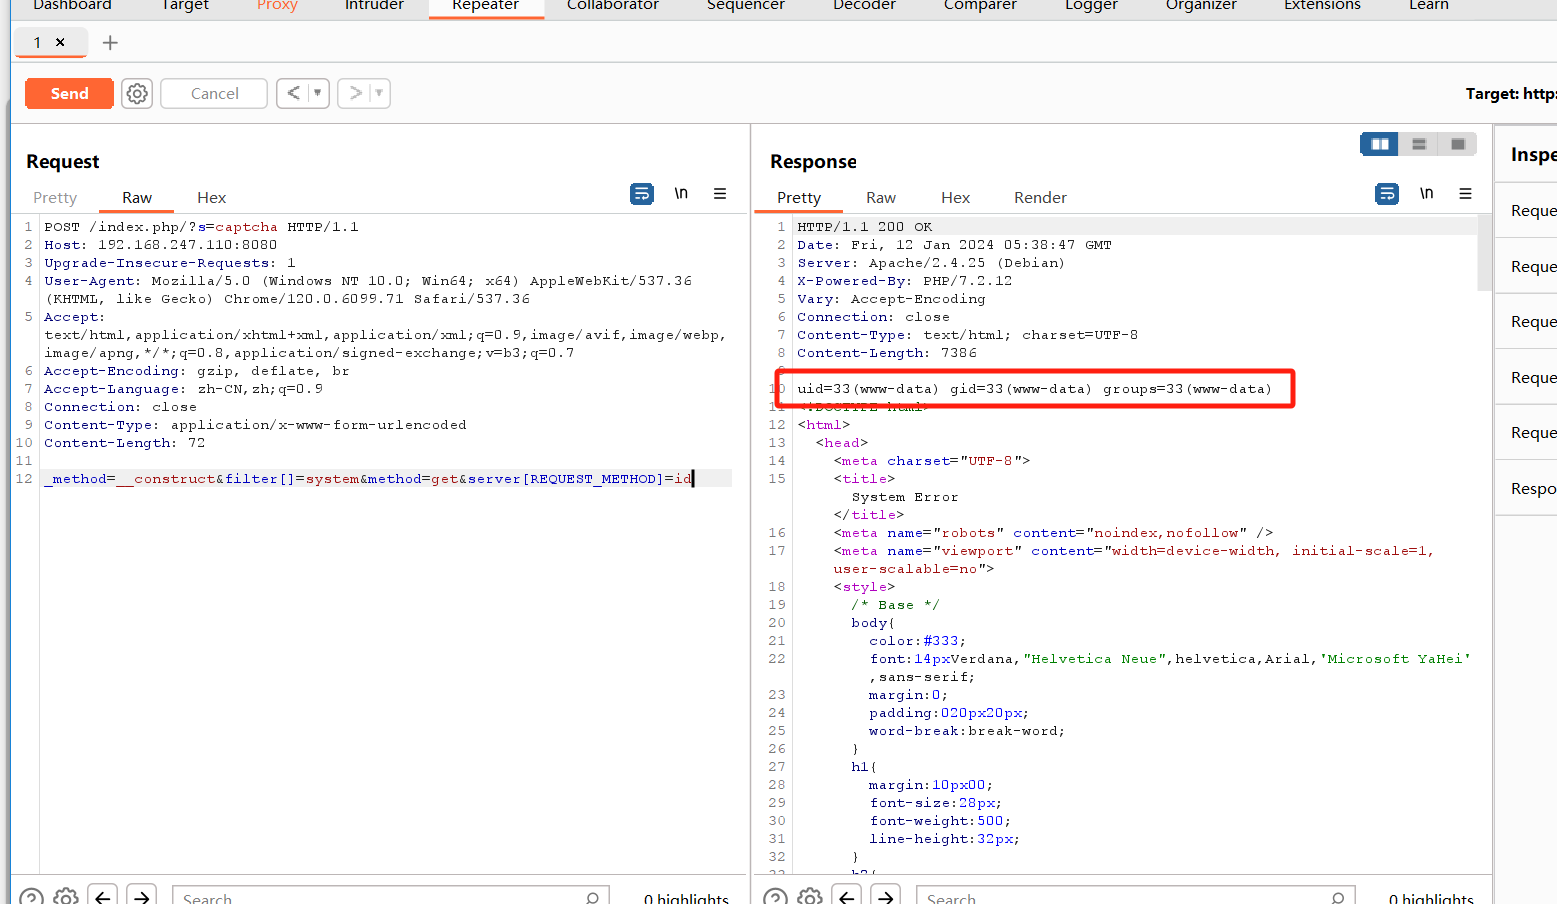Screen dimensions: 1557x904
Task: Click the 'Host: 192.168.247.110:8080' header line
Action: [160, 245]
